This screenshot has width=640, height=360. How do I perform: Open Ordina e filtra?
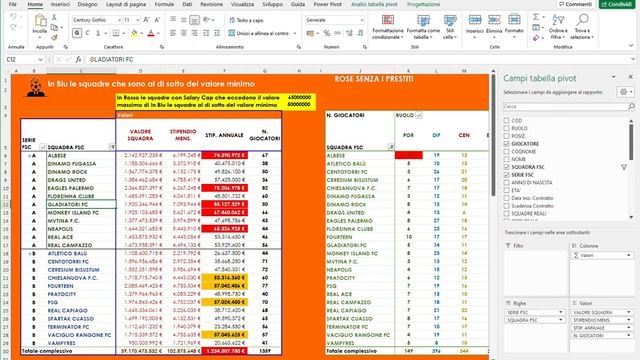[558, 27]
